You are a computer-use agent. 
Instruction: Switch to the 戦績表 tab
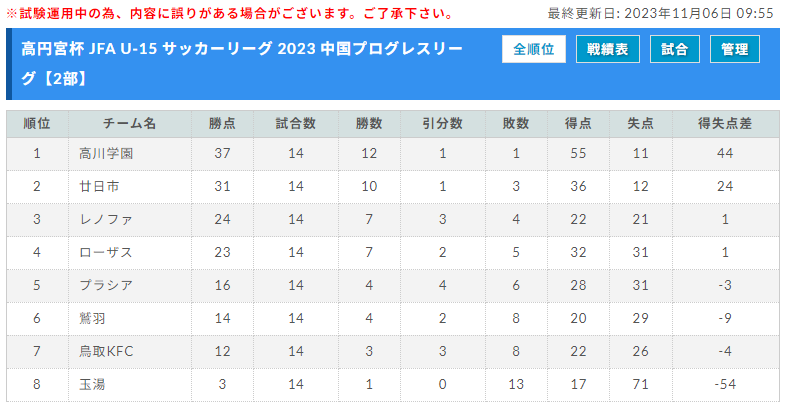coord(607,50)
